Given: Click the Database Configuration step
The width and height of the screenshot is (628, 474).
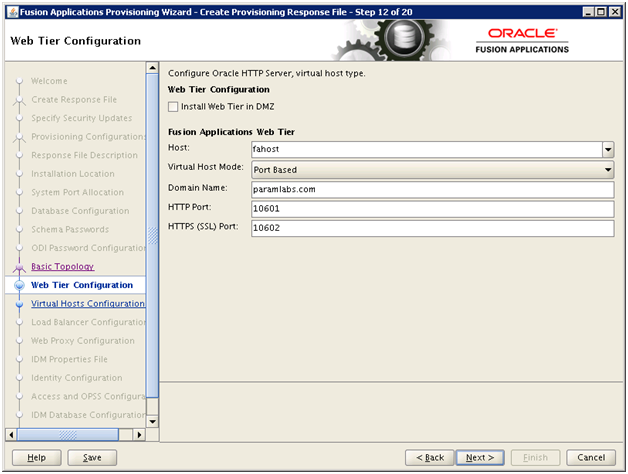Looking at the screenshot, I should [80, 211].
